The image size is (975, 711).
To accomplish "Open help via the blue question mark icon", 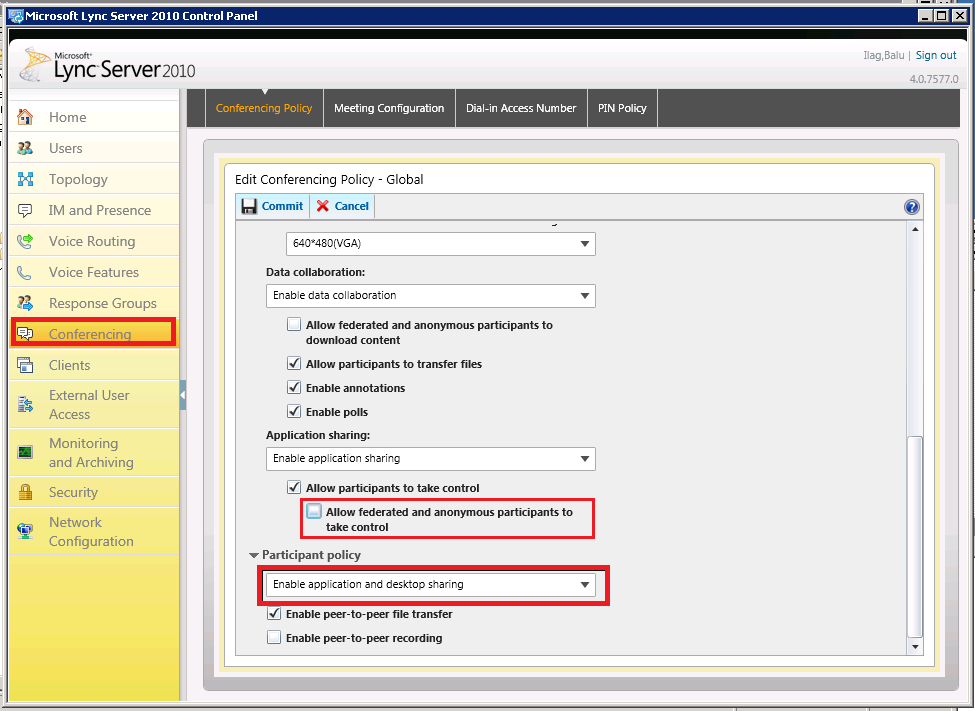I will 912,207.
